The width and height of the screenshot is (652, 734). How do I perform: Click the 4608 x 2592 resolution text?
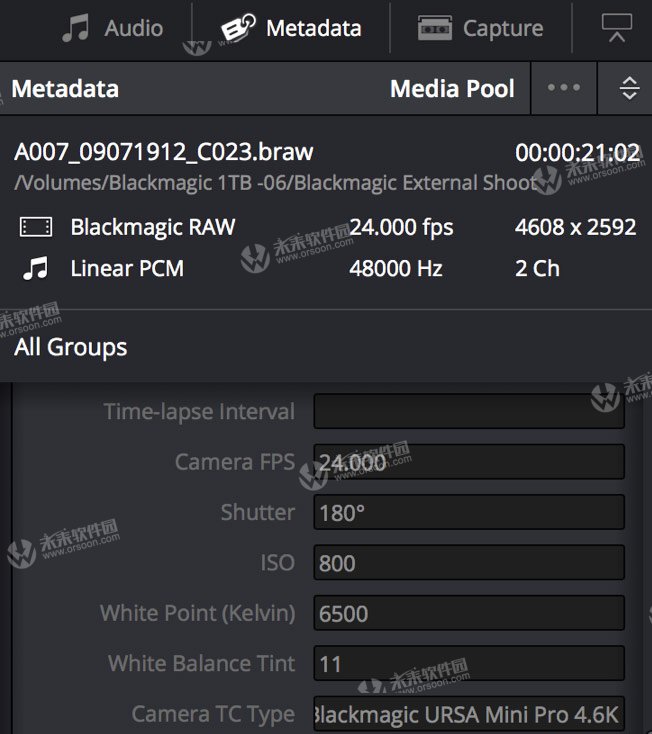tap(575, 228)
